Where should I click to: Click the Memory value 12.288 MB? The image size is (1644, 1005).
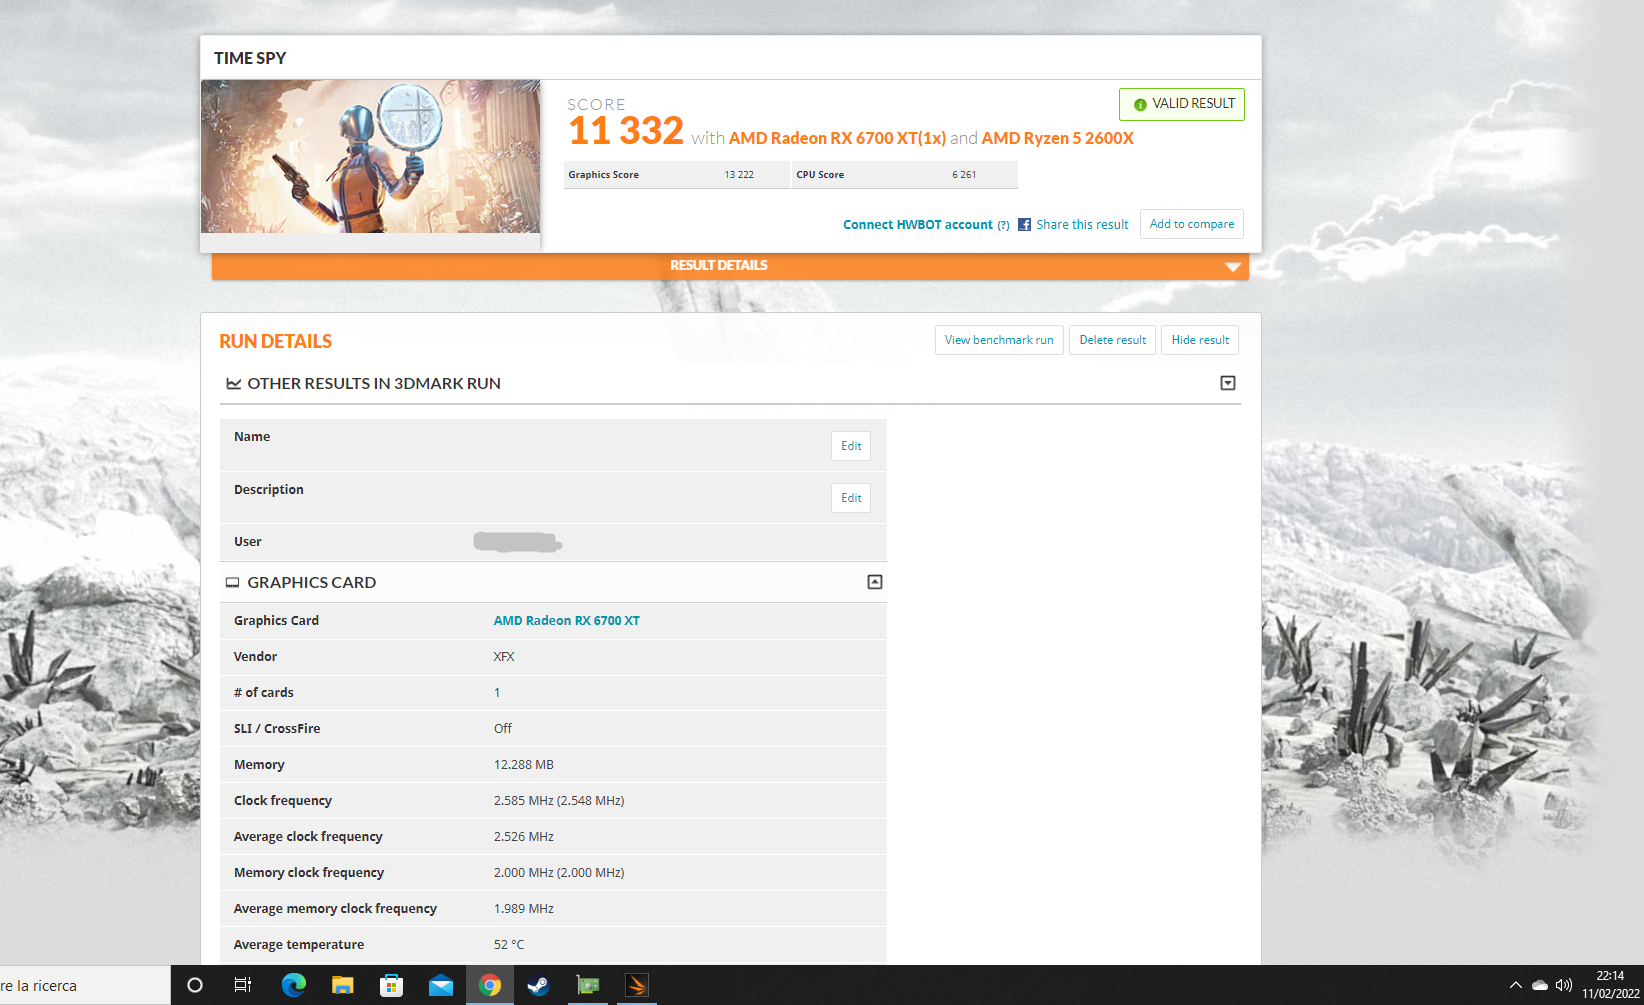[523, 765]
